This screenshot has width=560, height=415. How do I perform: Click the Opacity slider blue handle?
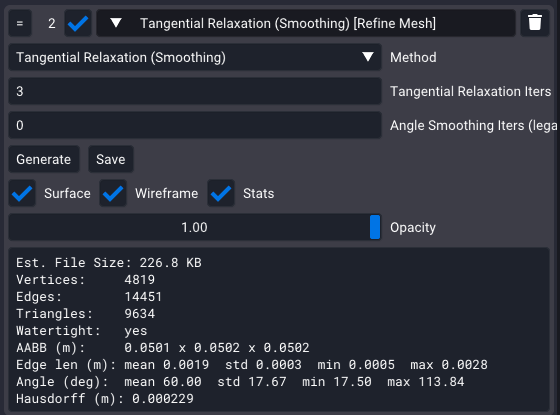coord(375,227)
